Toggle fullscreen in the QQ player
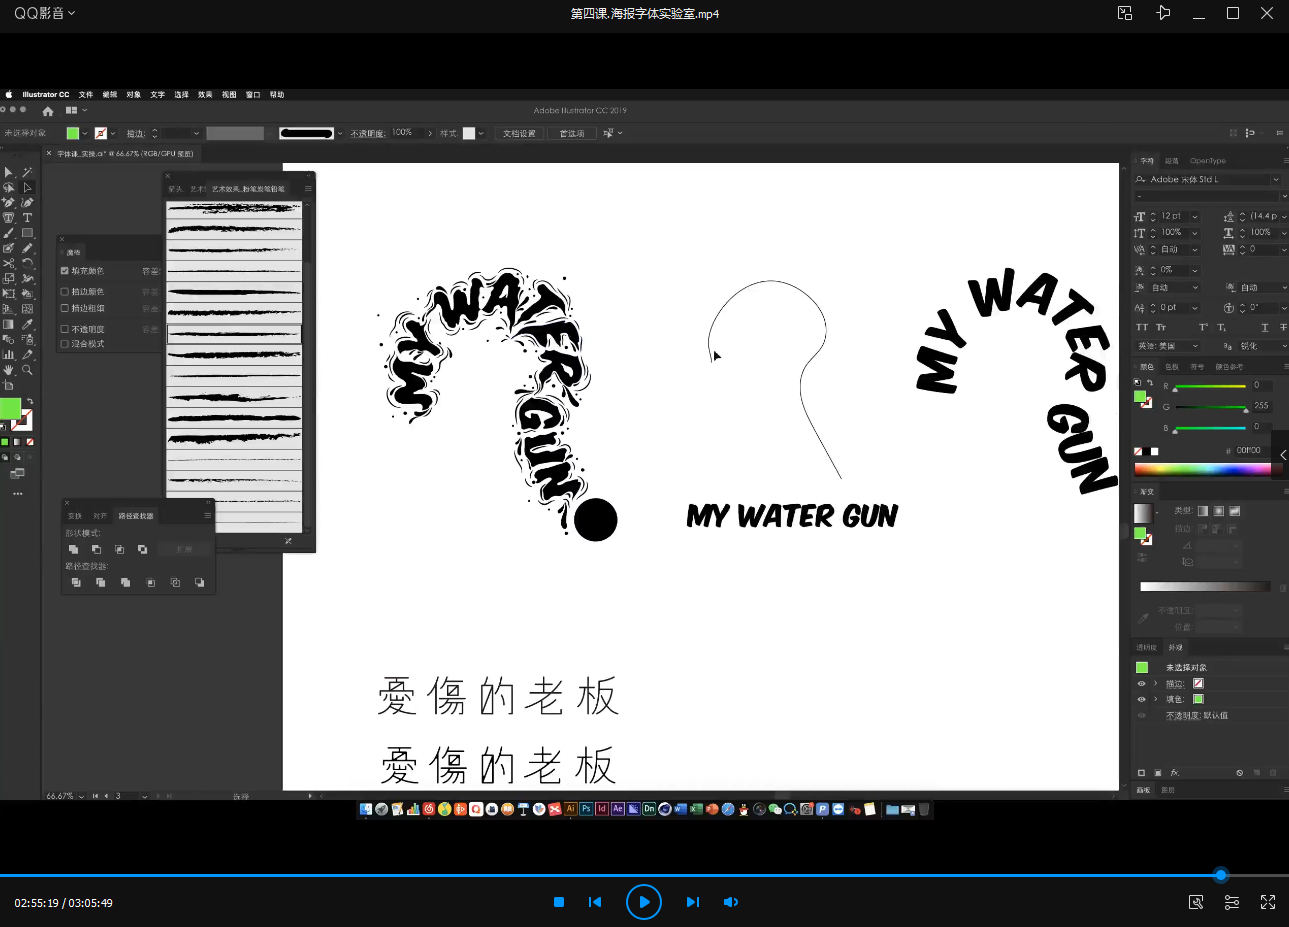The height and width of the screenshot is (927, 1289). tap(1267, 902)
